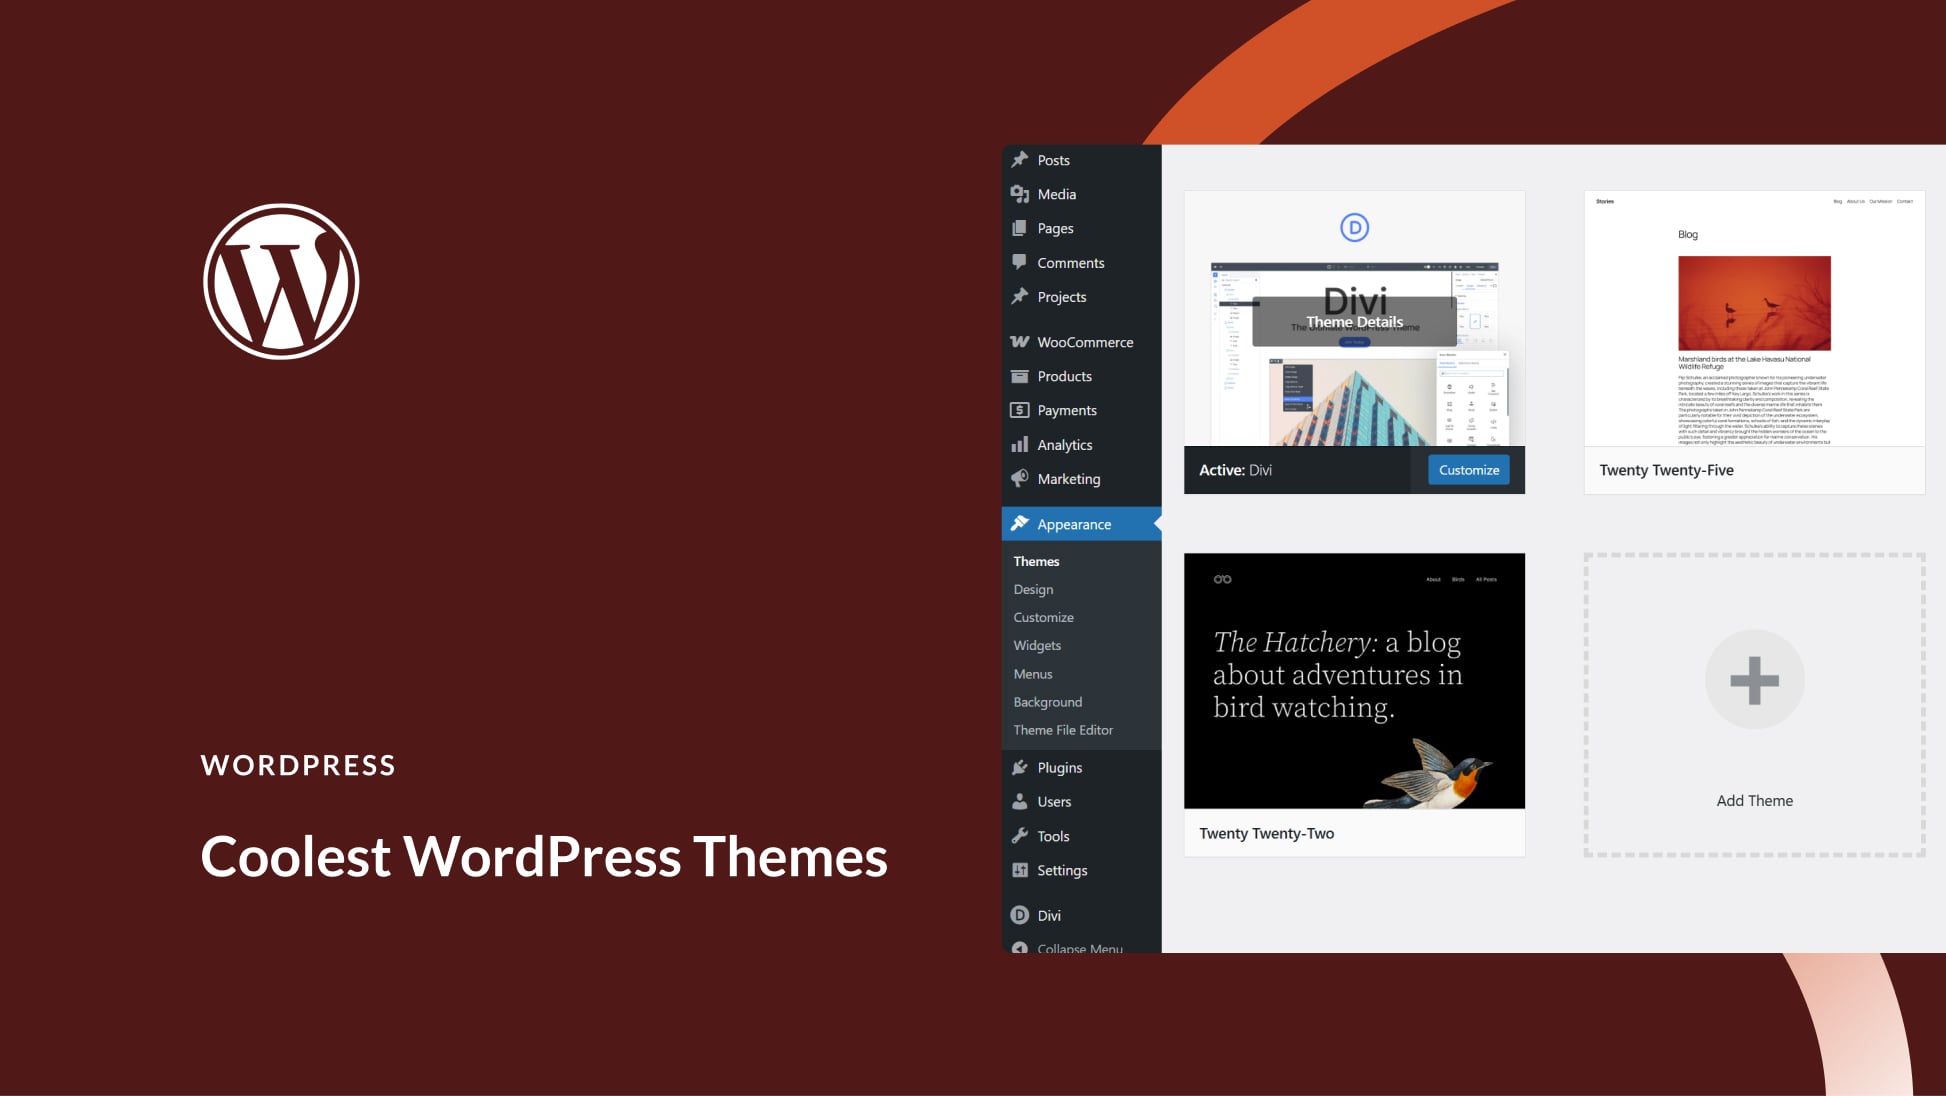Screen dimensions: 1946x1096
Task: Click the Settings wrench icon
Action: (x=1019, y=870)
